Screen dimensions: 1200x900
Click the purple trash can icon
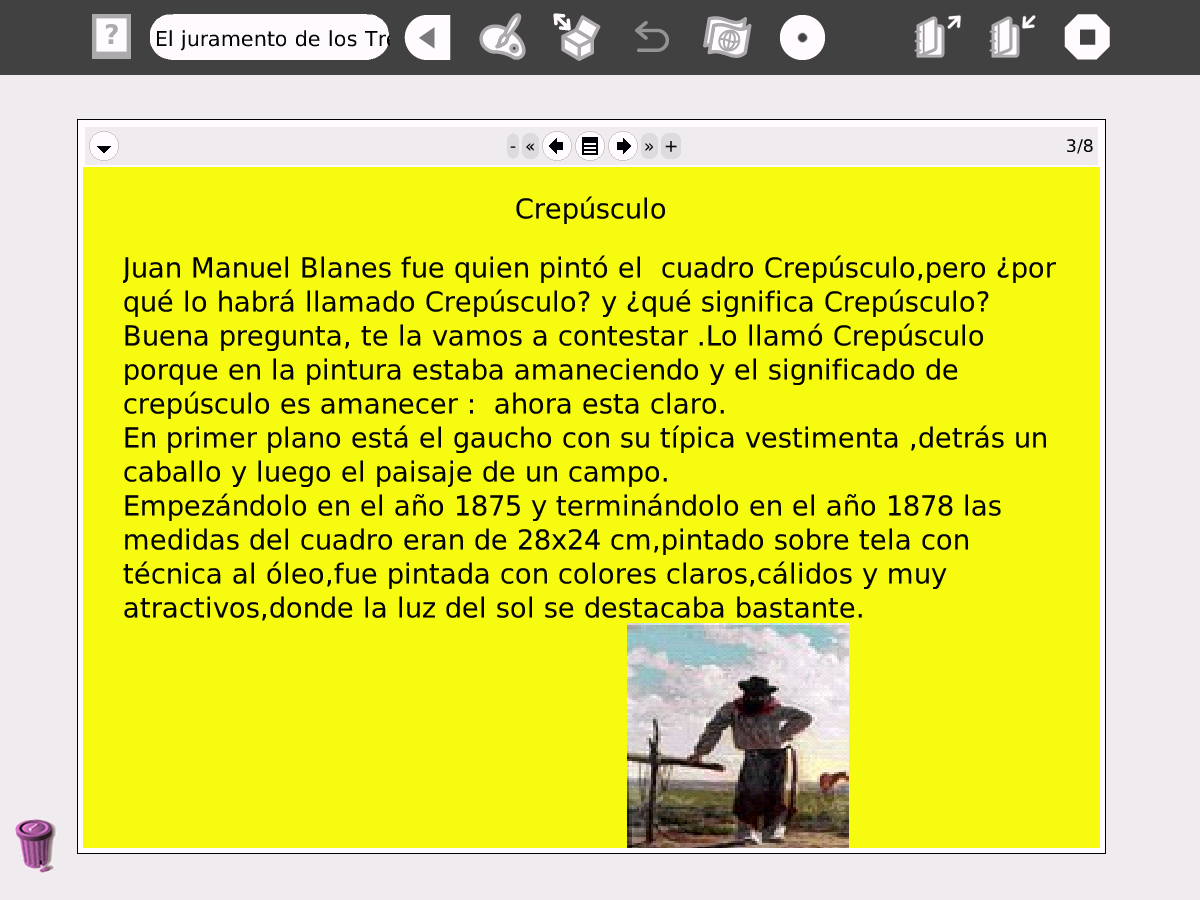(x=35, y=845)
